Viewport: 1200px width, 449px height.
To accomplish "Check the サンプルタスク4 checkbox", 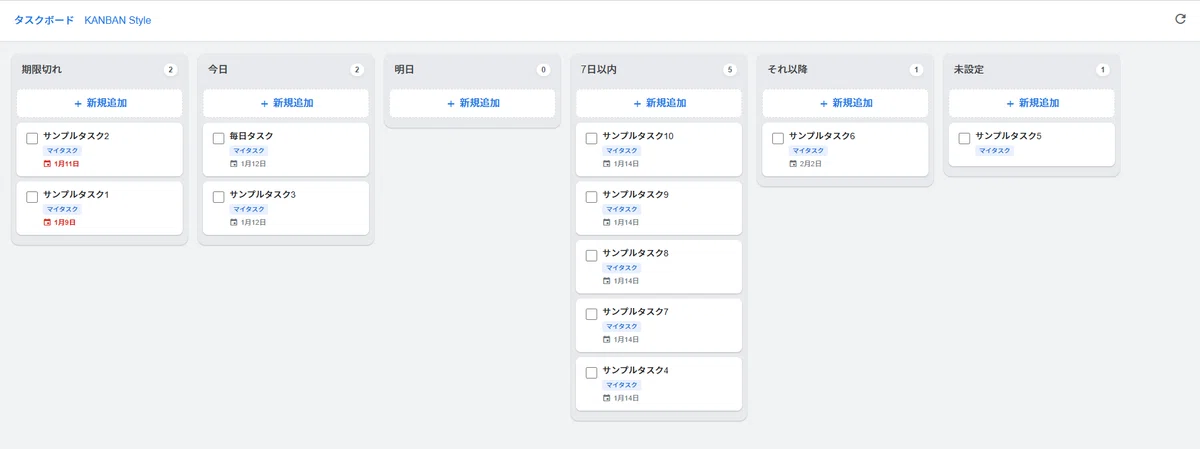I will coord(591,373).
